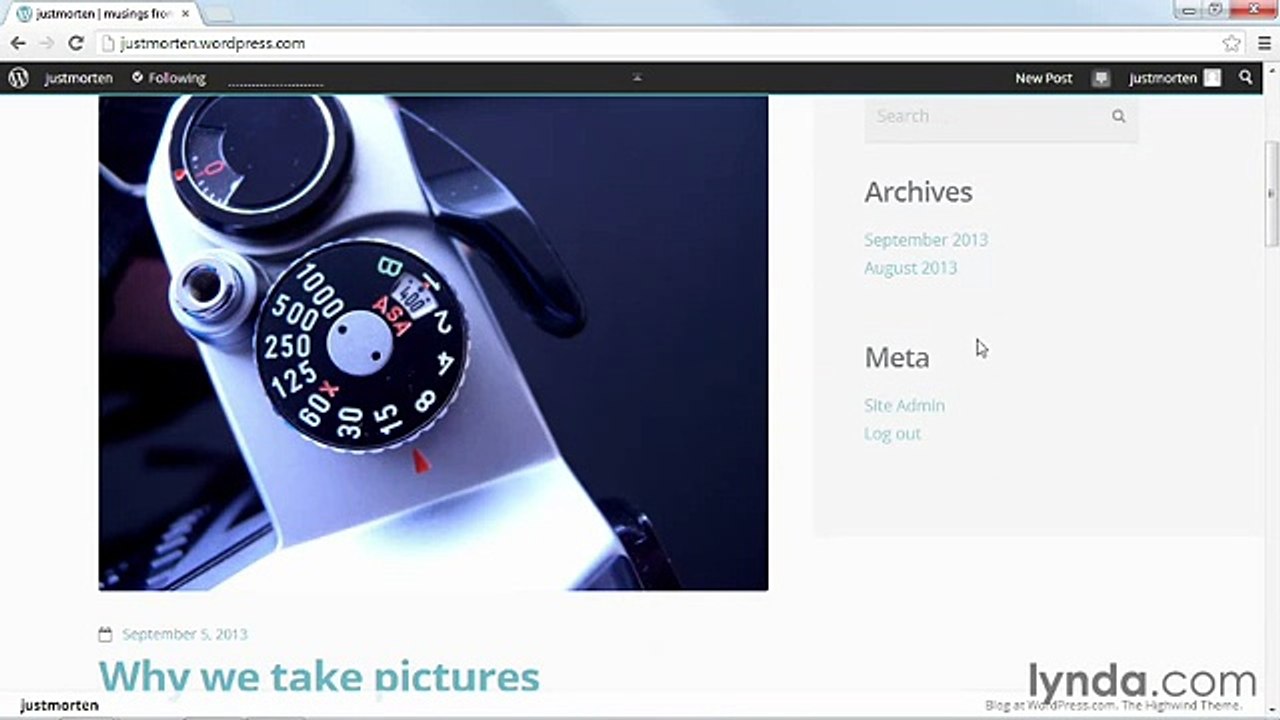The image size is (1280, 720).
Task: Click the sidebar search magnifier icon
Action: click(1118, 116)
